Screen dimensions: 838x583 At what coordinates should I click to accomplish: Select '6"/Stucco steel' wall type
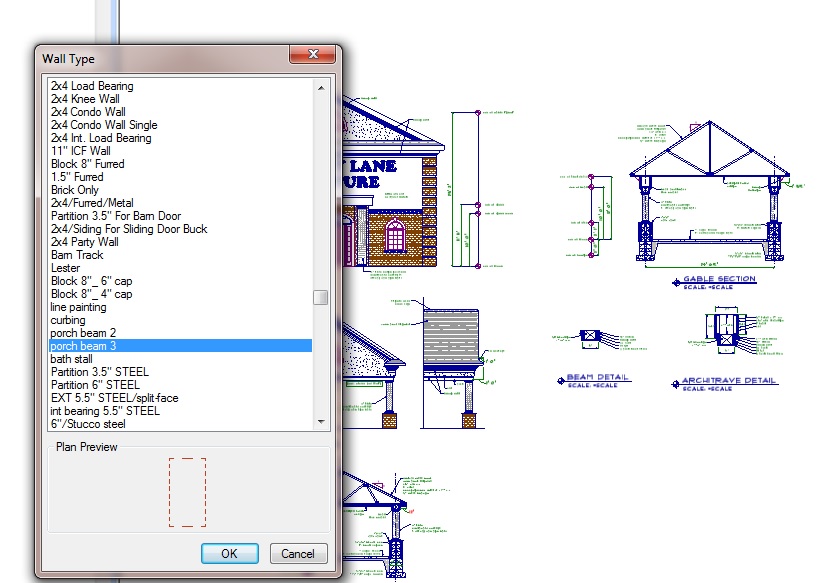pyautogui.click(x=88, y=424)
